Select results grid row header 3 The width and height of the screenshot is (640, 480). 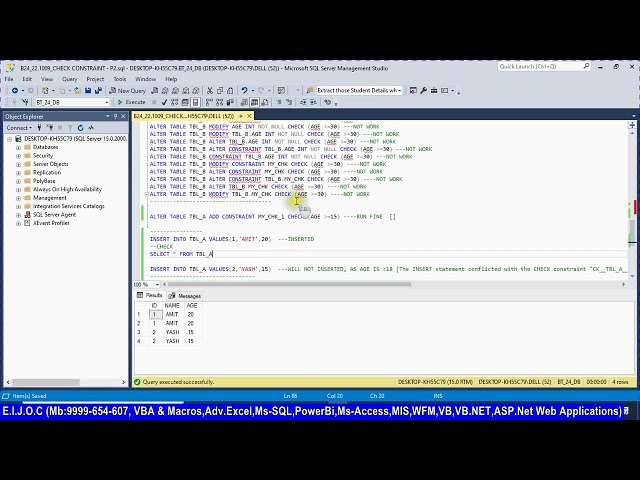tap(139, 332)
